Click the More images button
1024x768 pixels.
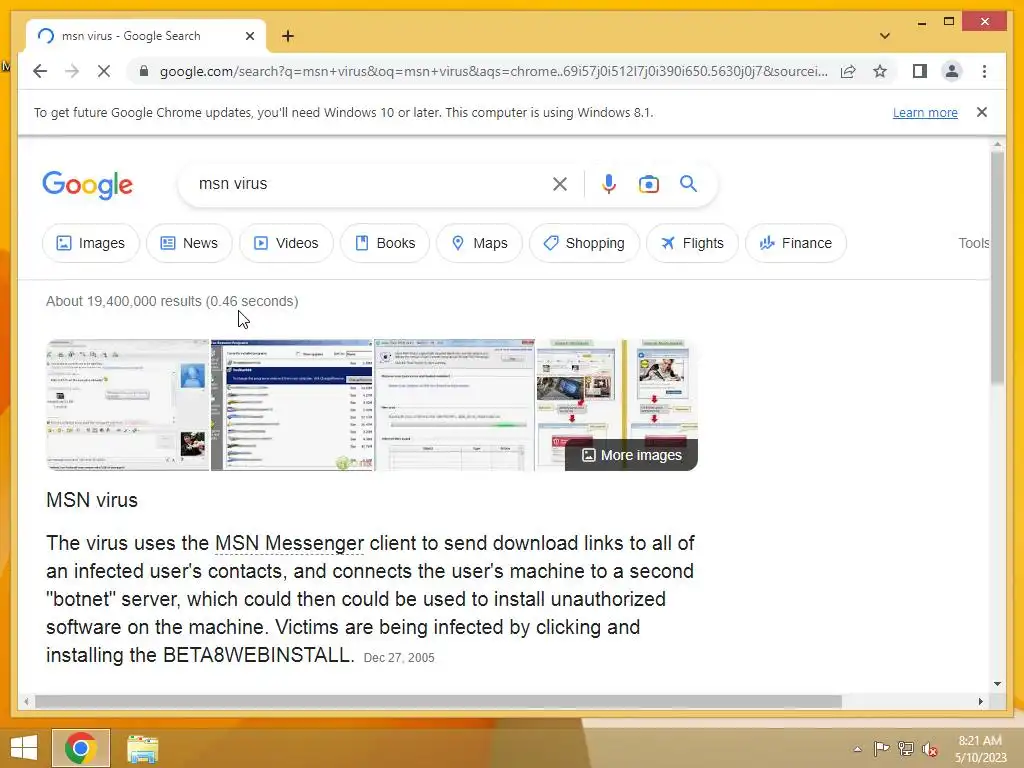[x=632, y=455]
